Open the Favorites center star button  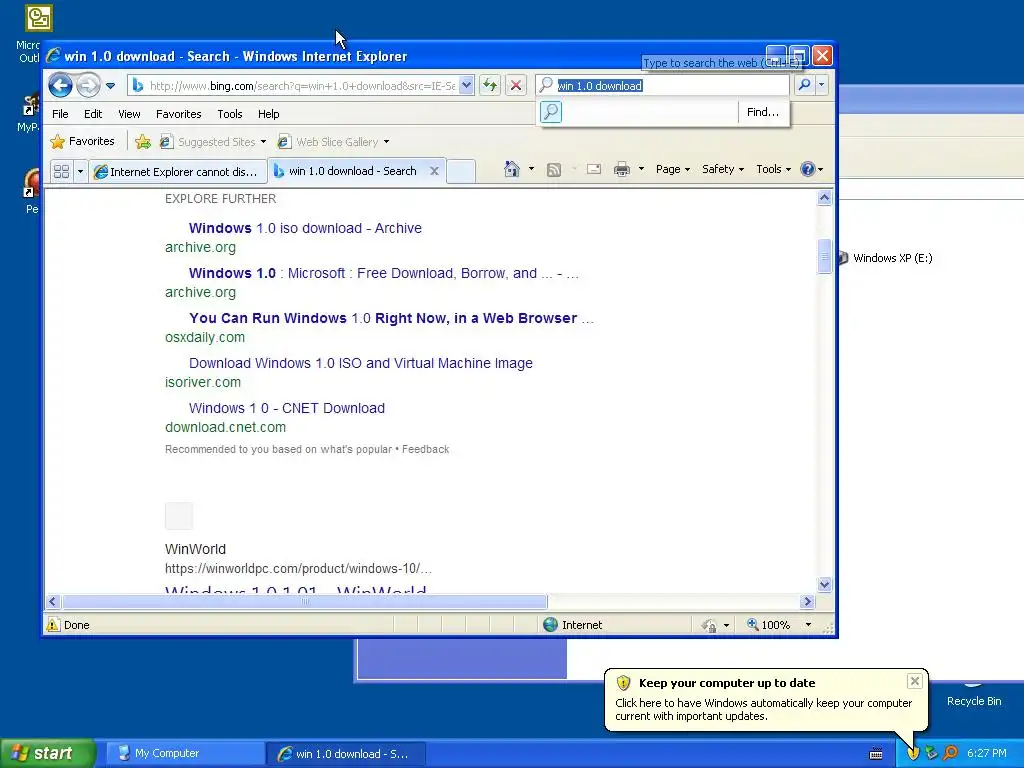[x=82, y=141]
